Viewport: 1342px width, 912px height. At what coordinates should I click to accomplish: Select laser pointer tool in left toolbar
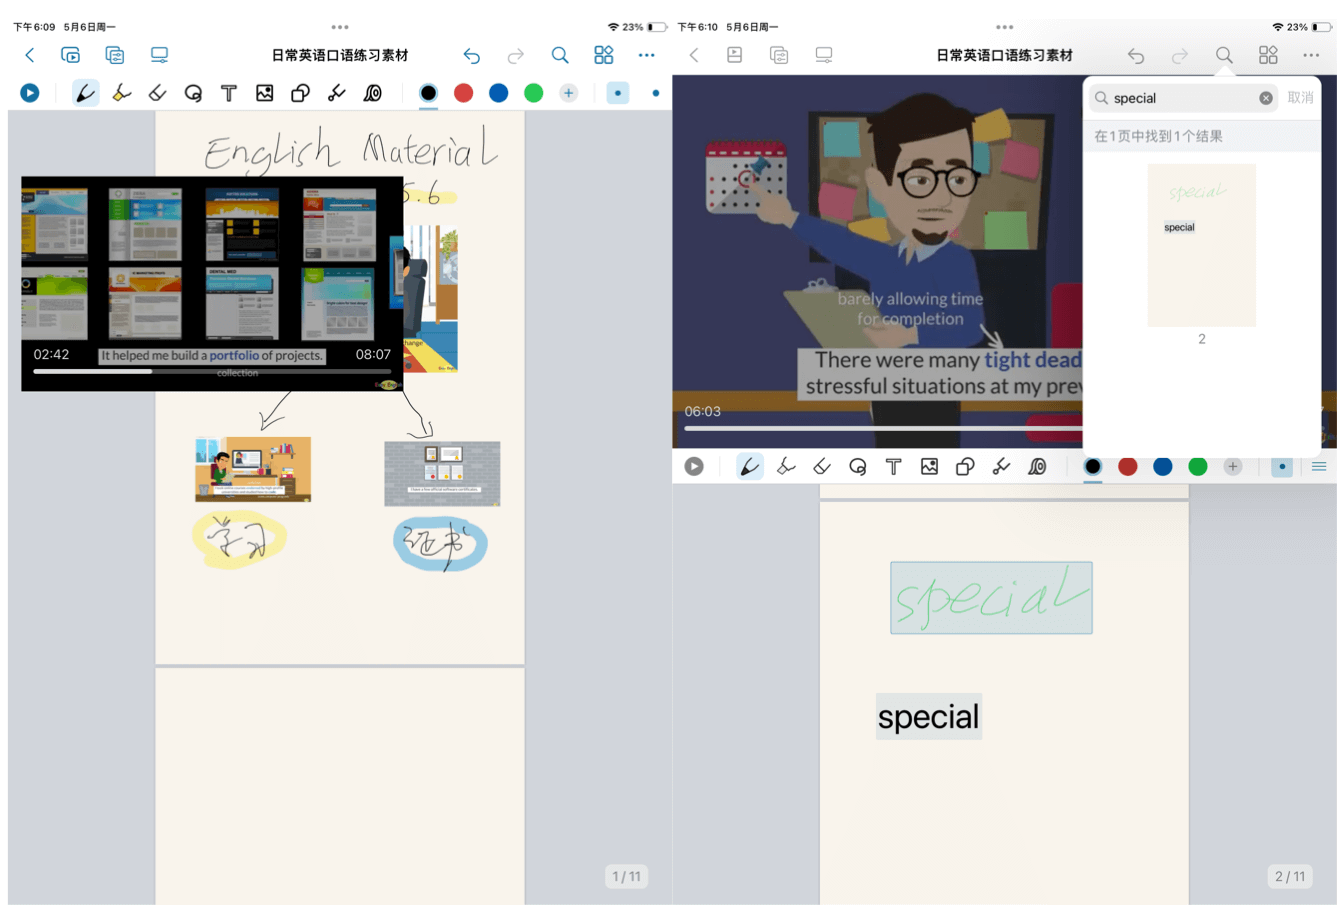click(336, 93)
